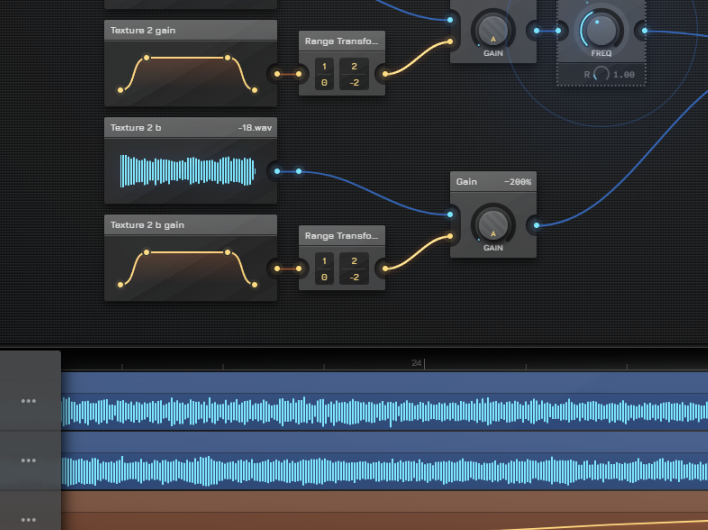The image size is (708, 530).
Task: Open the first track's three-dot menu
Action: (x=28, y=401)
